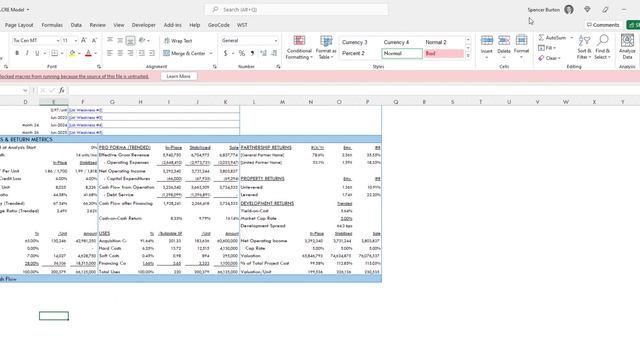Decrease indent
Screen dimensions: 640x360
142,53
